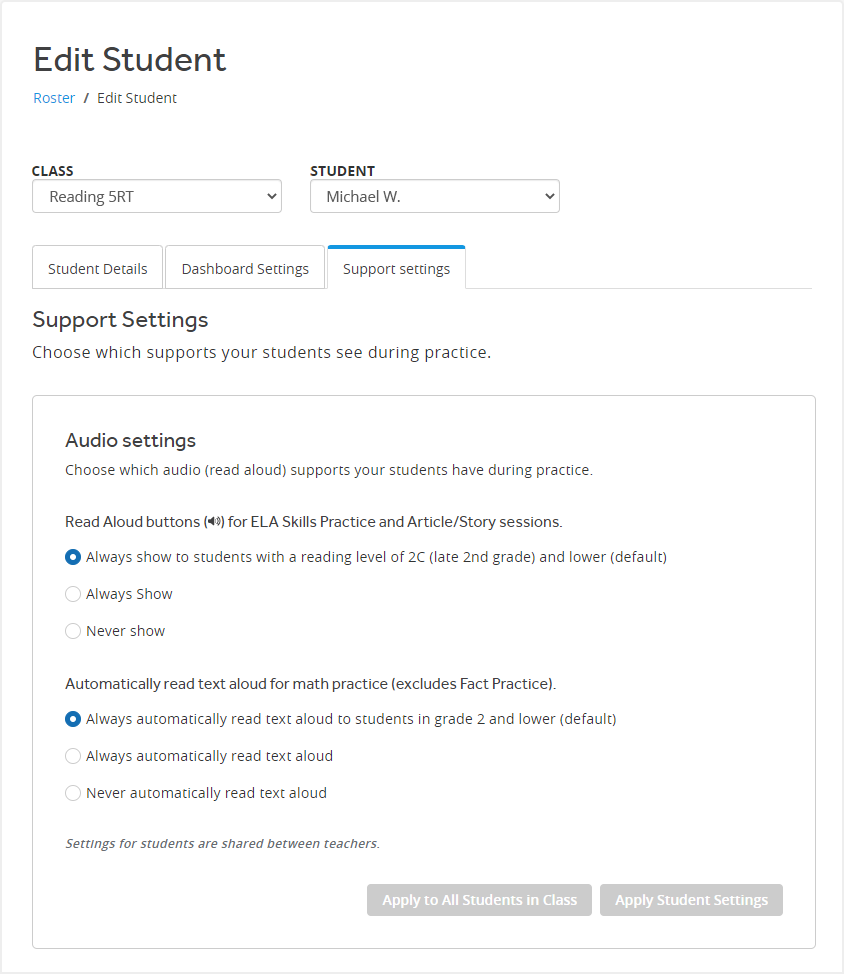Click 'Choose which audio (read aloud) supports' description
844x974 pixels.
tap(329, 470)
